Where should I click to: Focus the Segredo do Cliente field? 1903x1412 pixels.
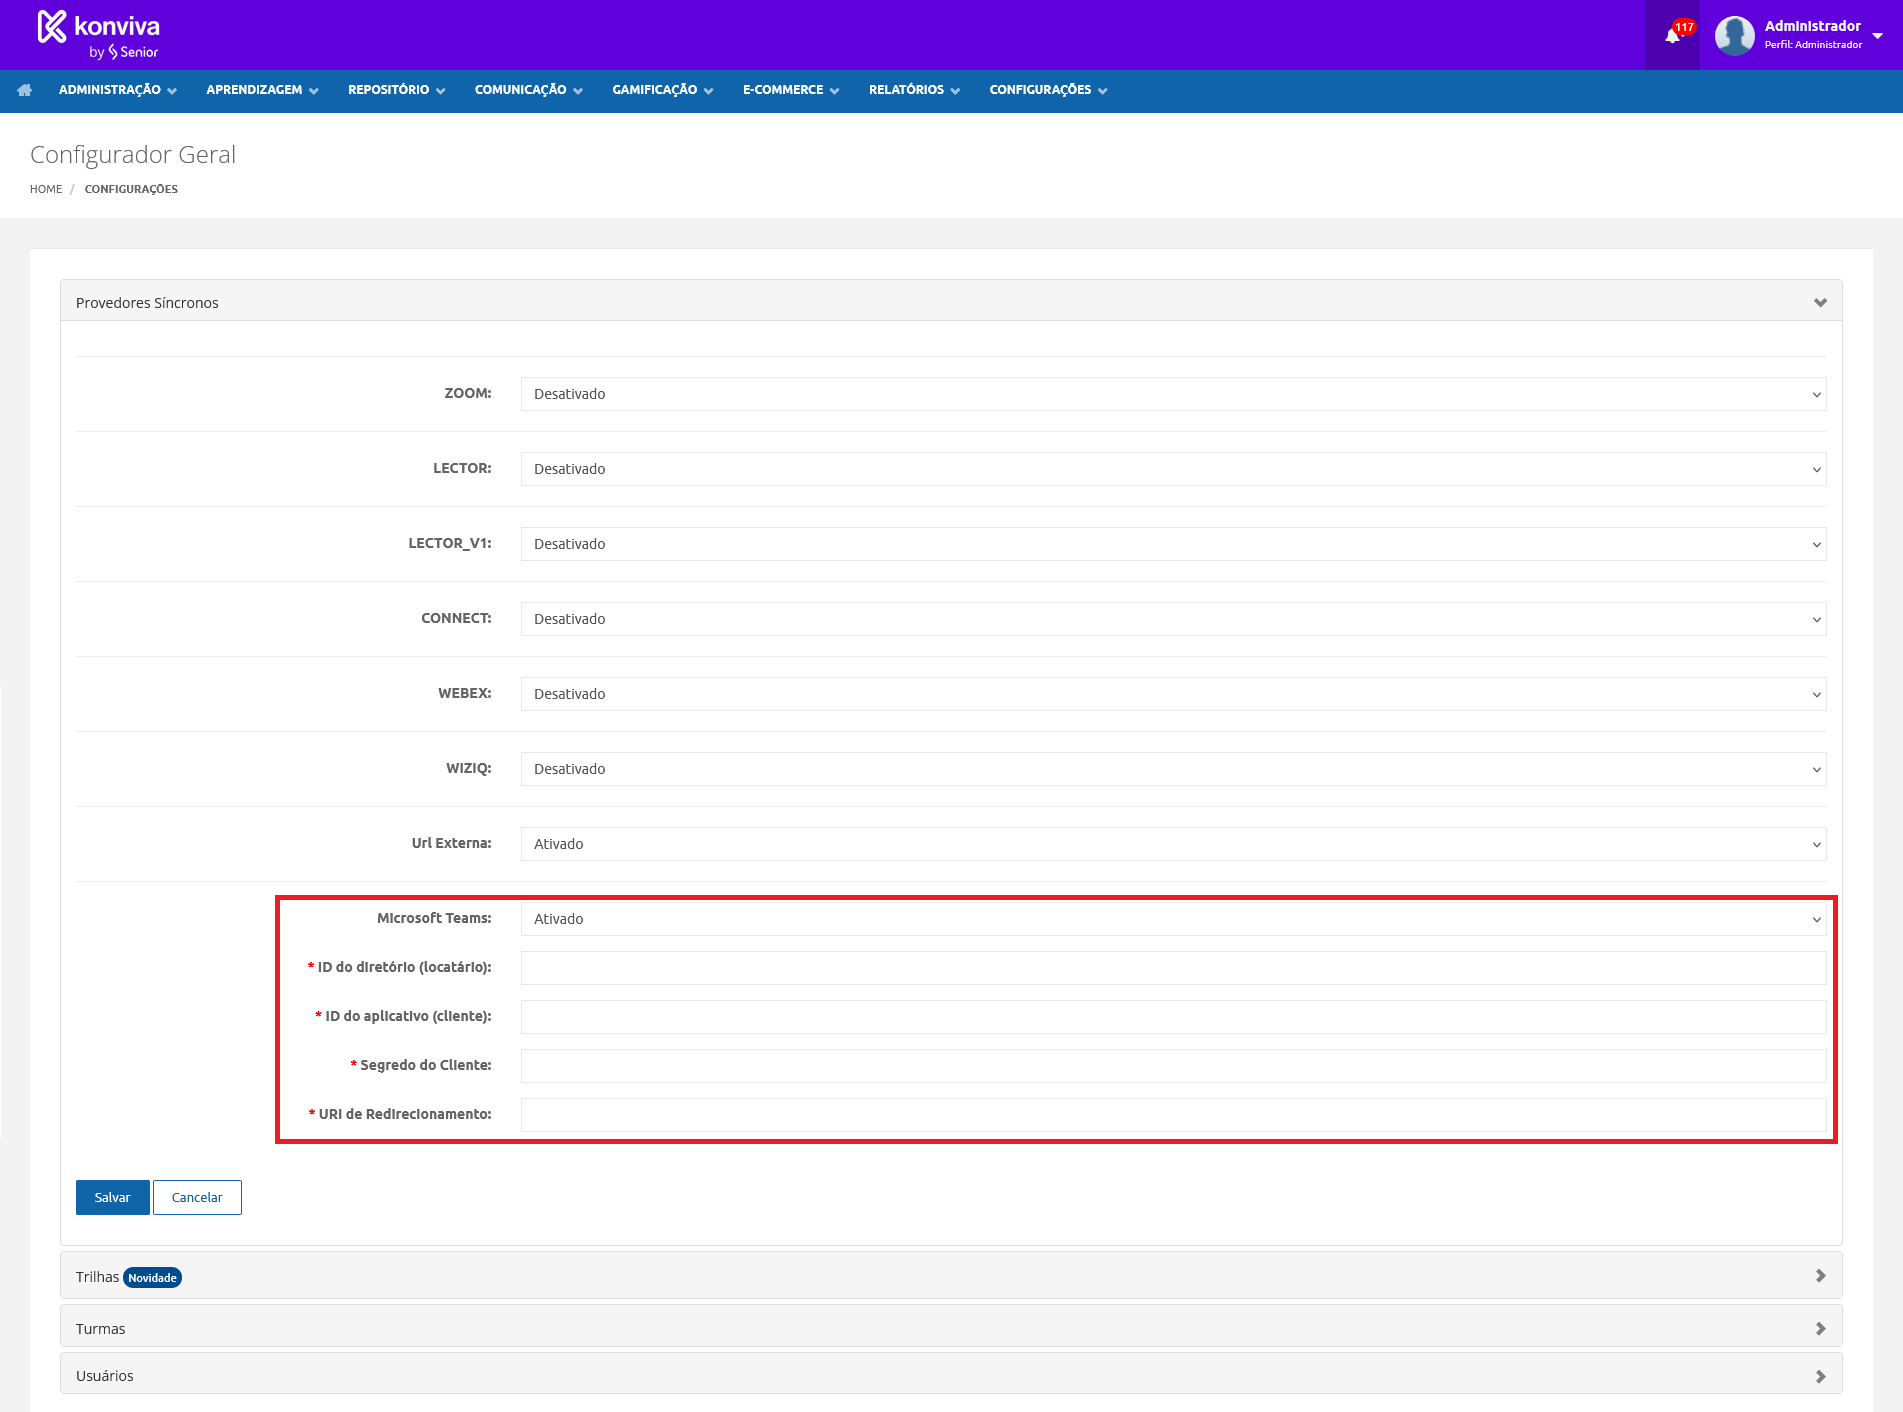tap(1173, 1066)
